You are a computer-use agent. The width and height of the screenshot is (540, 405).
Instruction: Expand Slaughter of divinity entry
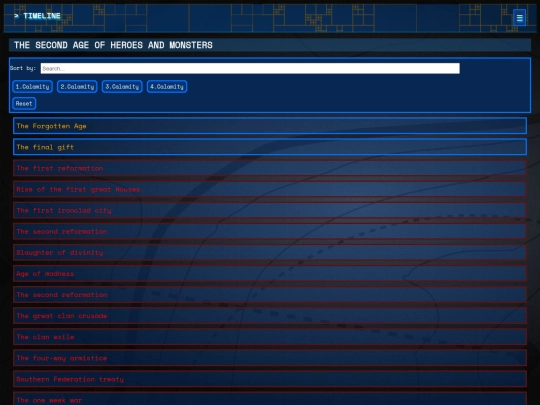point(270,252)
